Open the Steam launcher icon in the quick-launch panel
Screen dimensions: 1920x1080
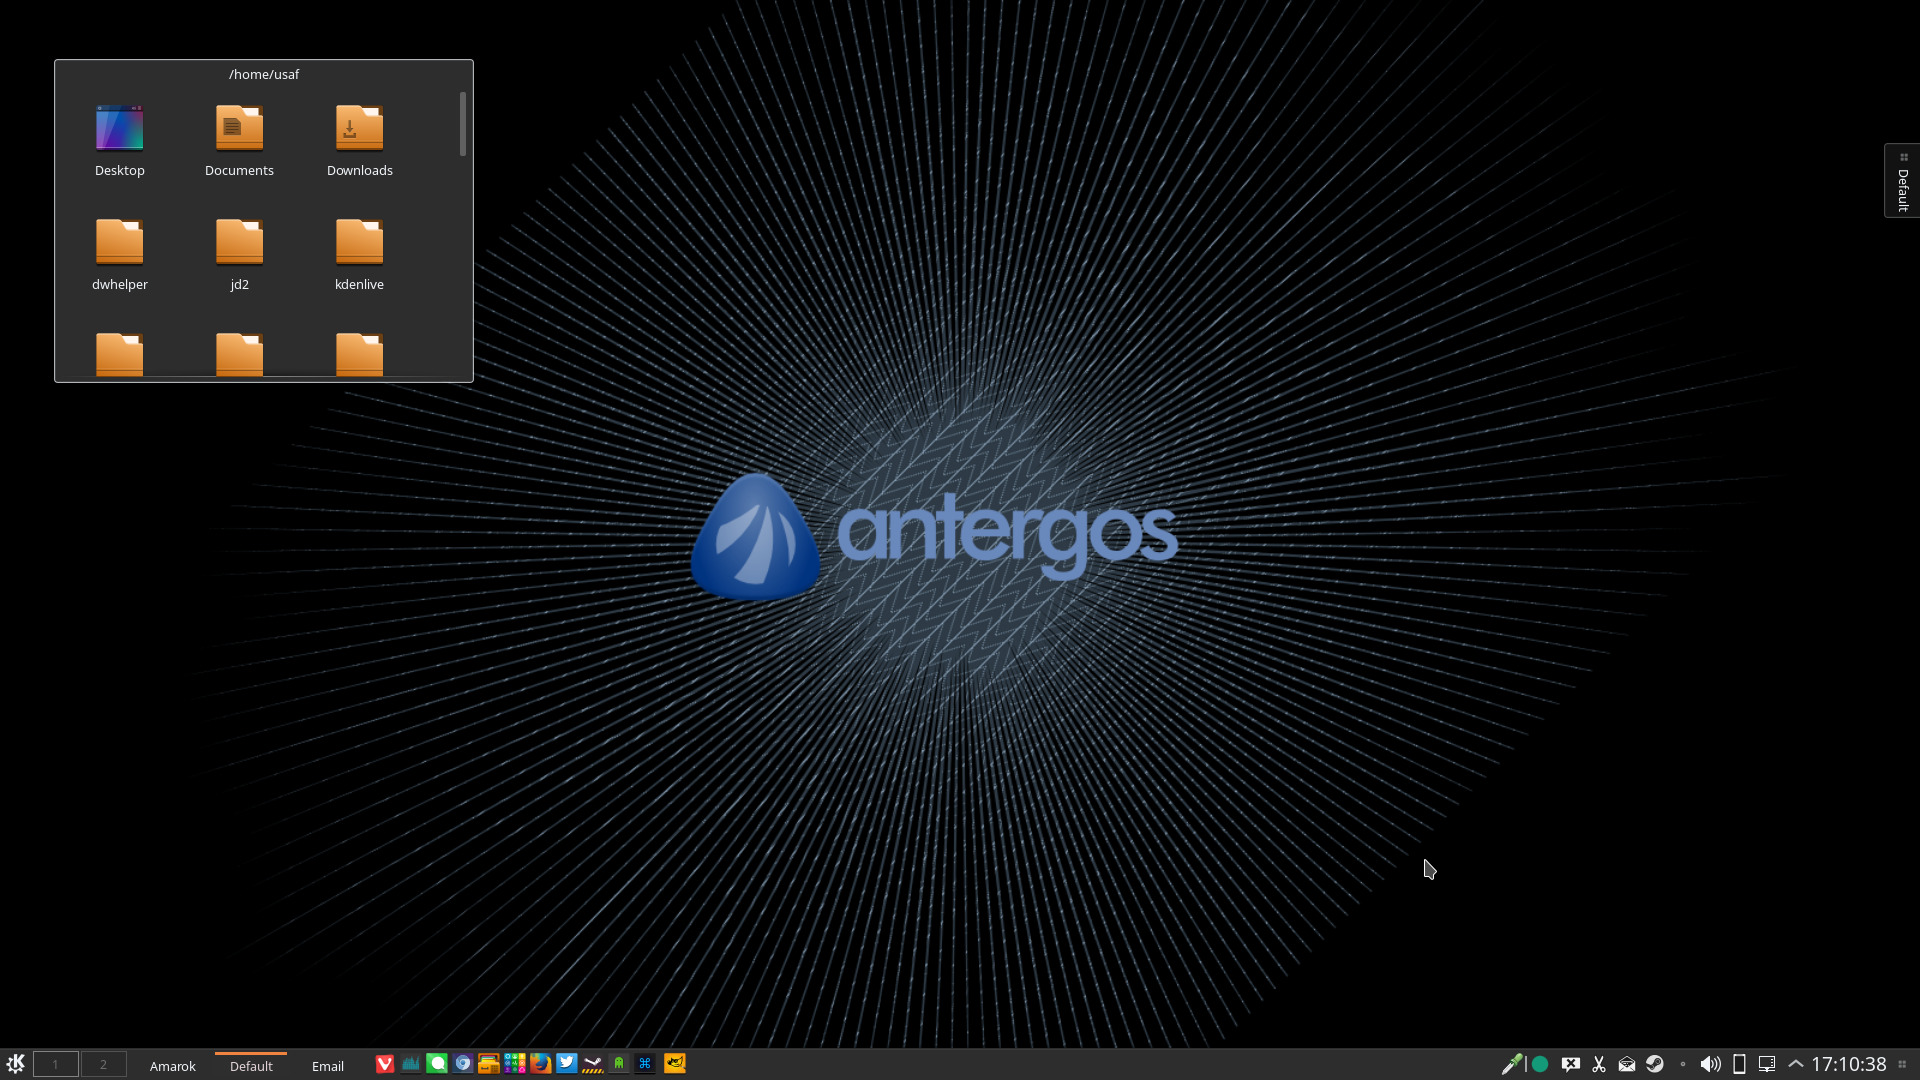pyautogui.click(x=593, y=1064)
